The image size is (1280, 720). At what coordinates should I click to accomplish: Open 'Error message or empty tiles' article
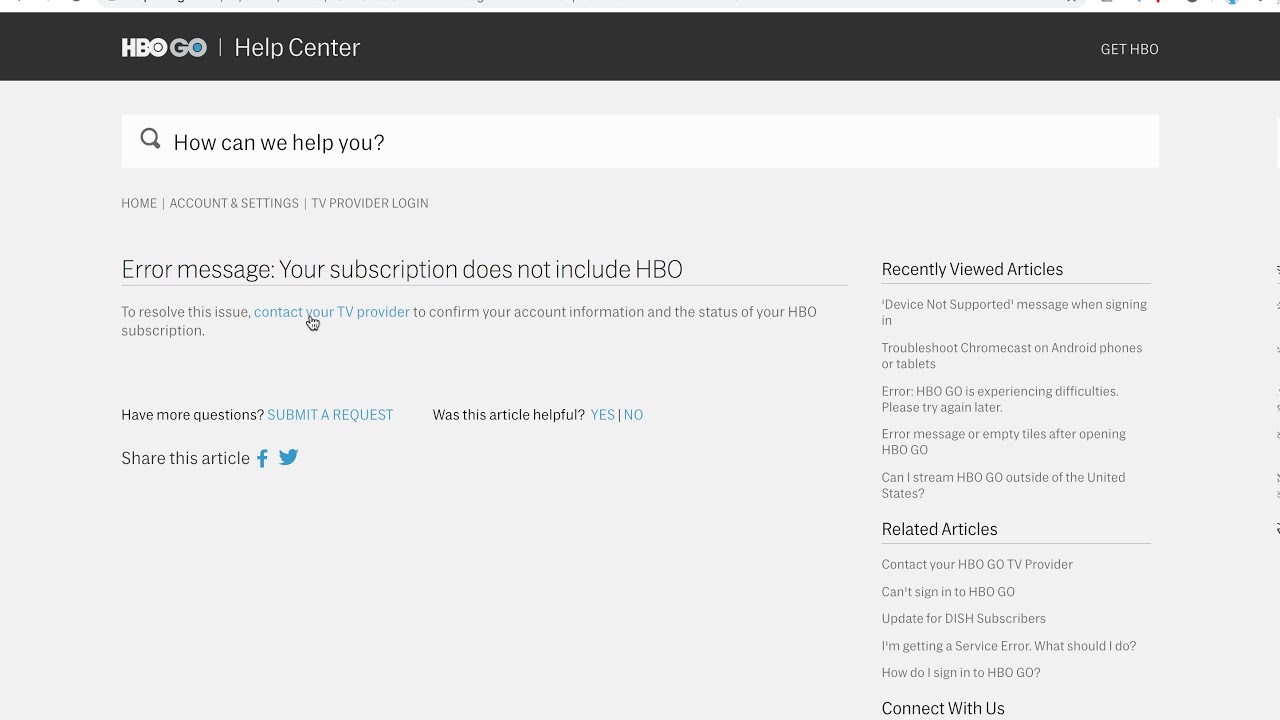(1003, 442)
